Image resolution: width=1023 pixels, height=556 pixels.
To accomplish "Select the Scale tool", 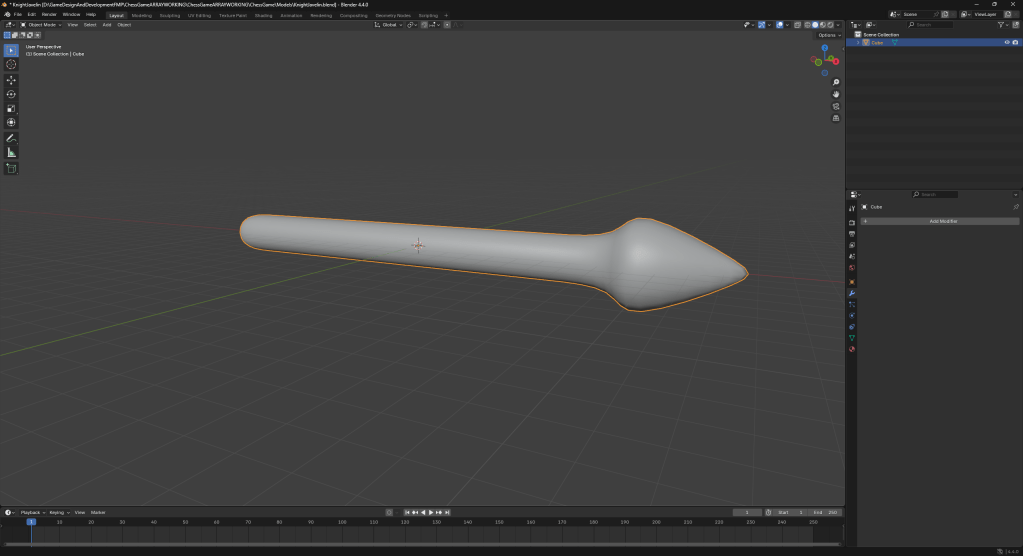I will (x=11, y=108).
